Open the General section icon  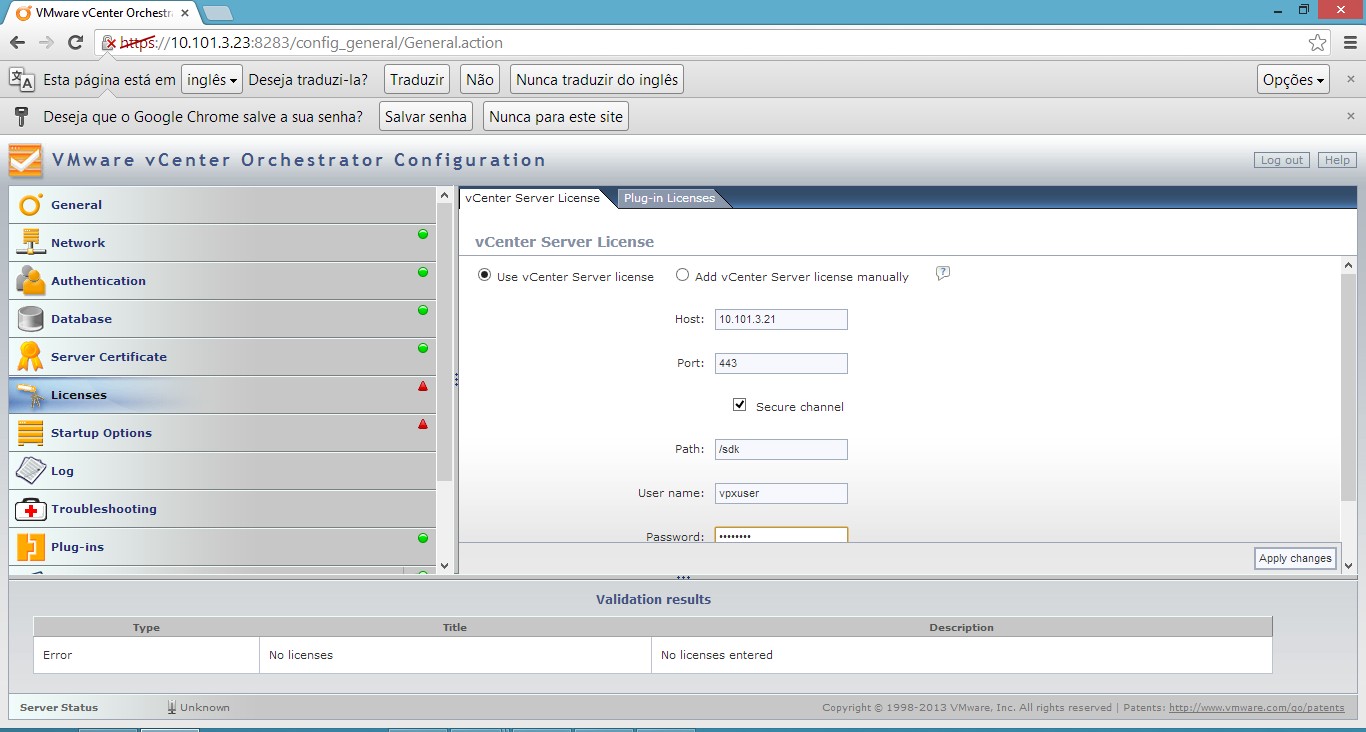31,205
